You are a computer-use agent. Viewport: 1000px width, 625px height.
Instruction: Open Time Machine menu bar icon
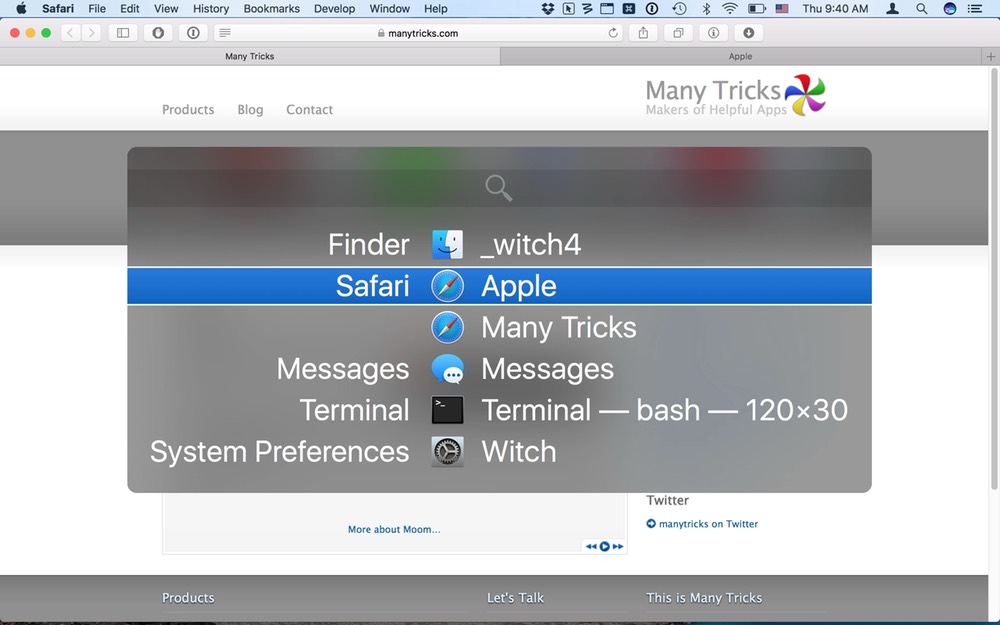click(x=679, y=9)
